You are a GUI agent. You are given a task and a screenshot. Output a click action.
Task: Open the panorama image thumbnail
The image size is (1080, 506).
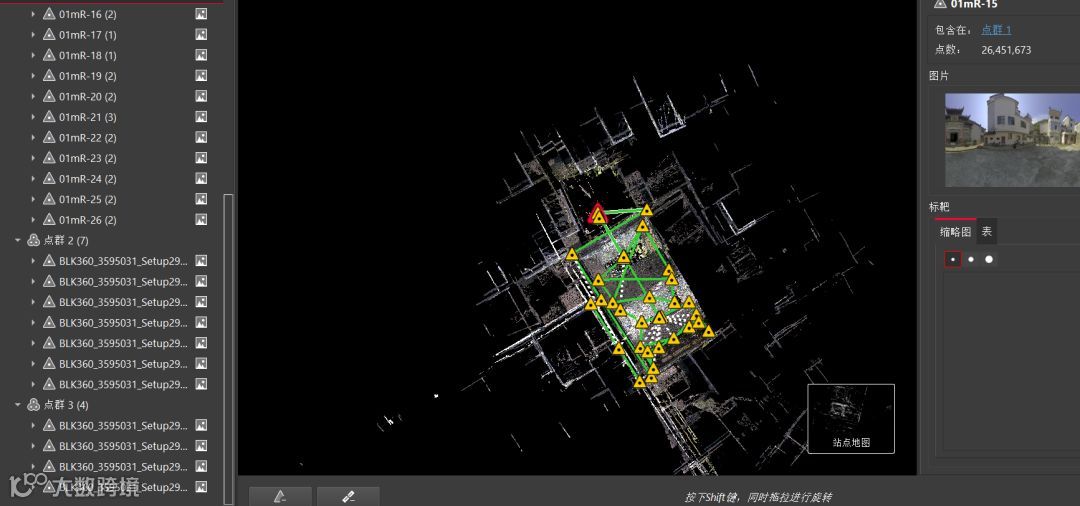pos(1012,140)
